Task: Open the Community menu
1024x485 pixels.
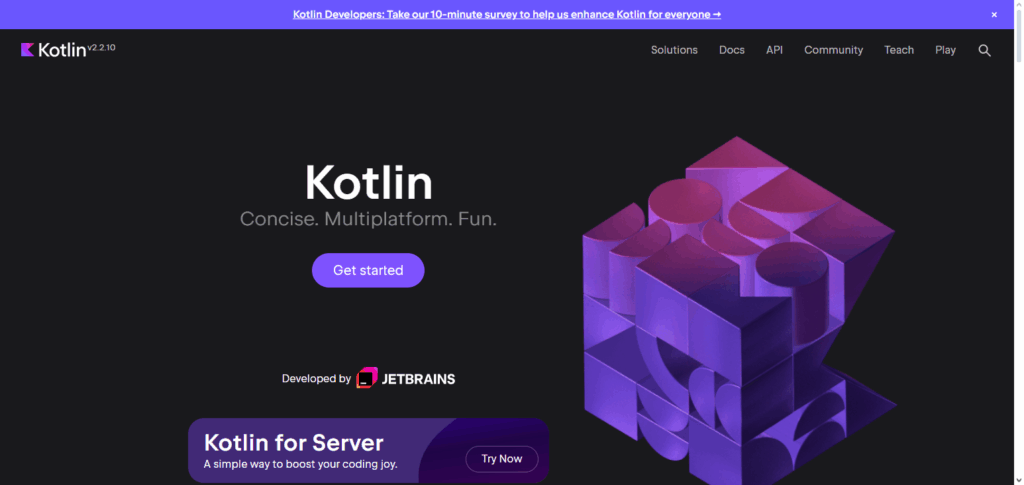Action: tap(833, 50)
